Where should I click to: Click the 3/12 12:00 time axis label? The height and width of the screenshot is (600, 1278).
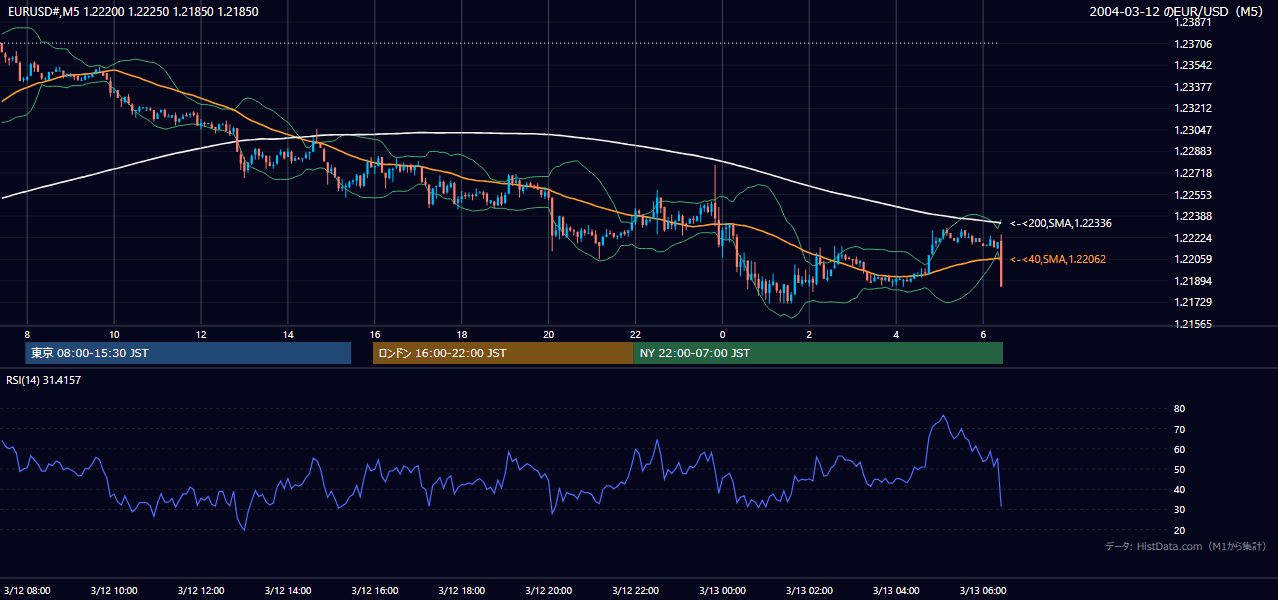tap(201, 590)
